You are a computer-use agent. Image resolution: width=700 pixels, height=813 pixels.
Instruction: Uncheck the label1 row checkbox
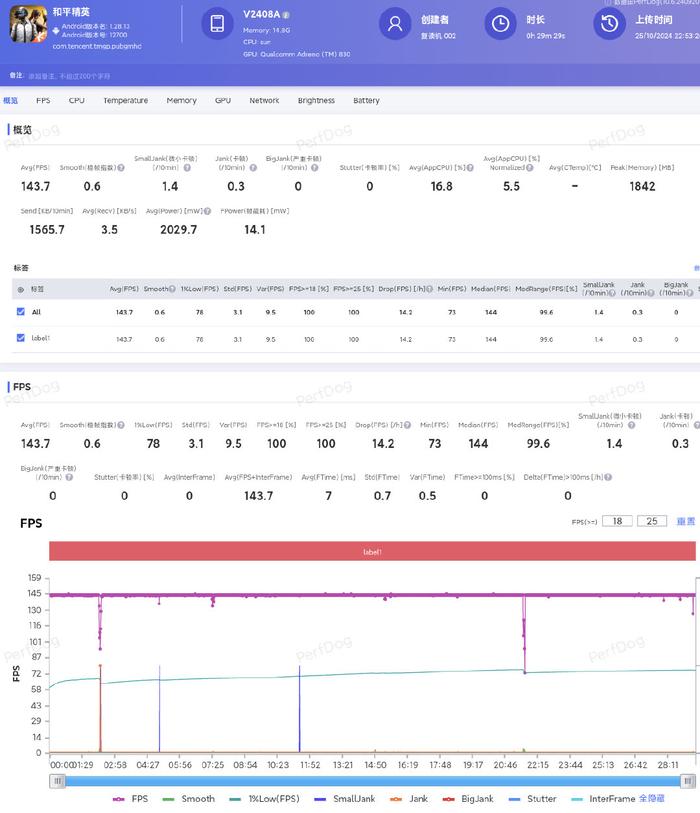21,338
